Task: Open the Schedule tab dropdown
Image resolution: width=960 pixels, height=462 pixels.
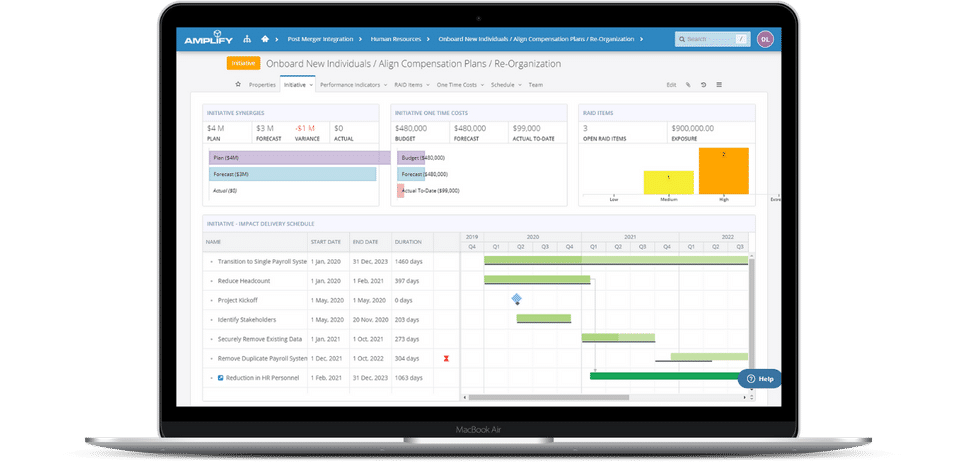Action: (506, 85)
